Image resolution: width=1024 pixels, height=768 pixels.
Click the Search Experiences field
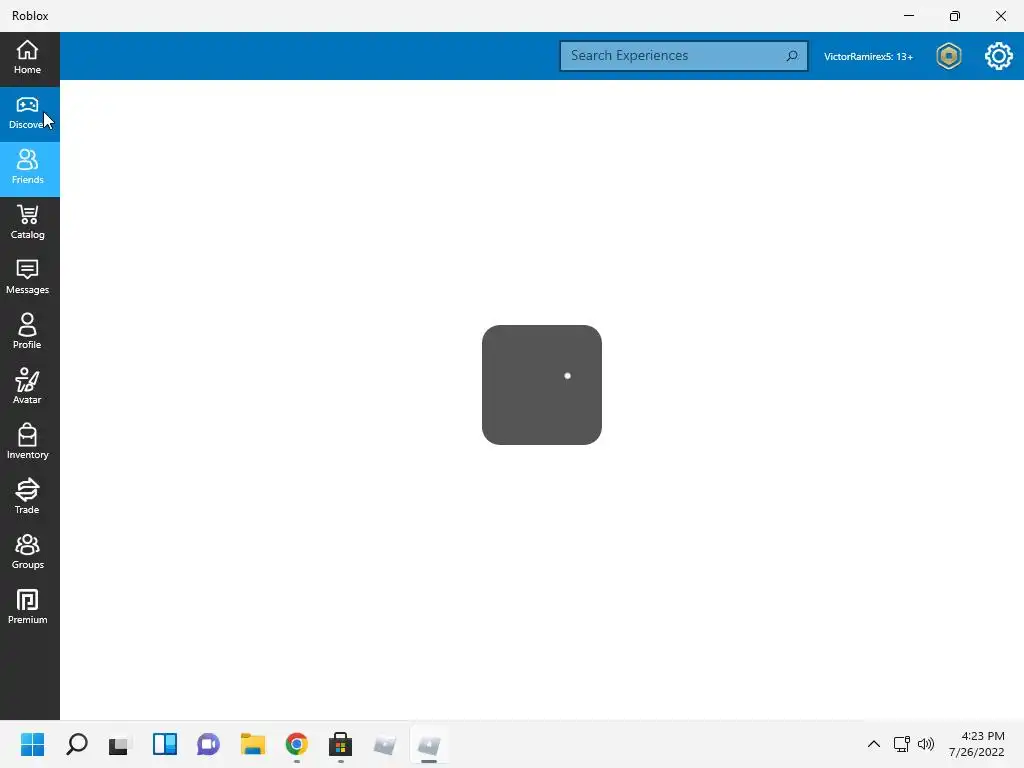[x=684, y=56]
